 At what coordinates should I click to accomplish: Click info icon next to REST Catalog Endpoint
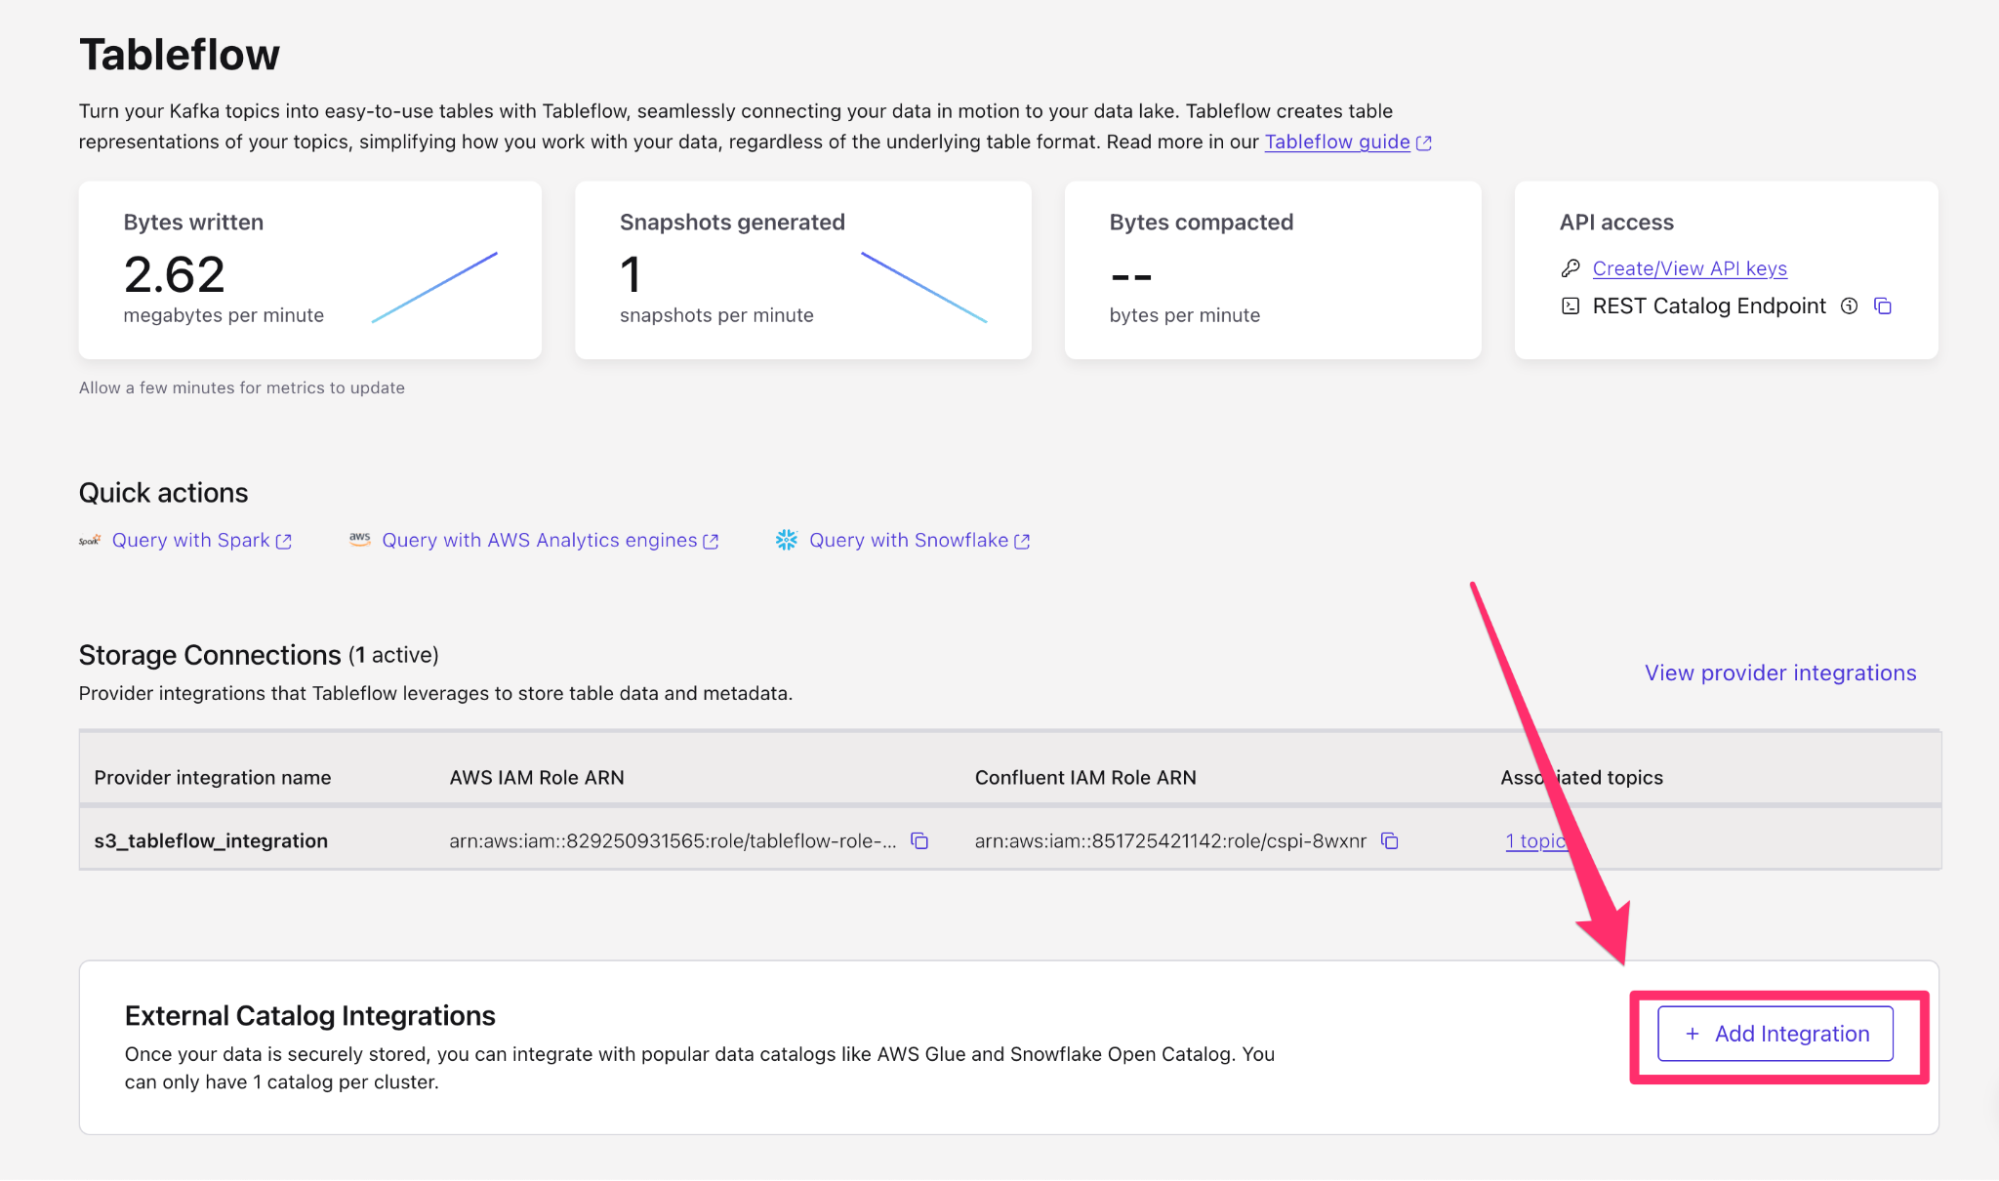point(1849,306)
